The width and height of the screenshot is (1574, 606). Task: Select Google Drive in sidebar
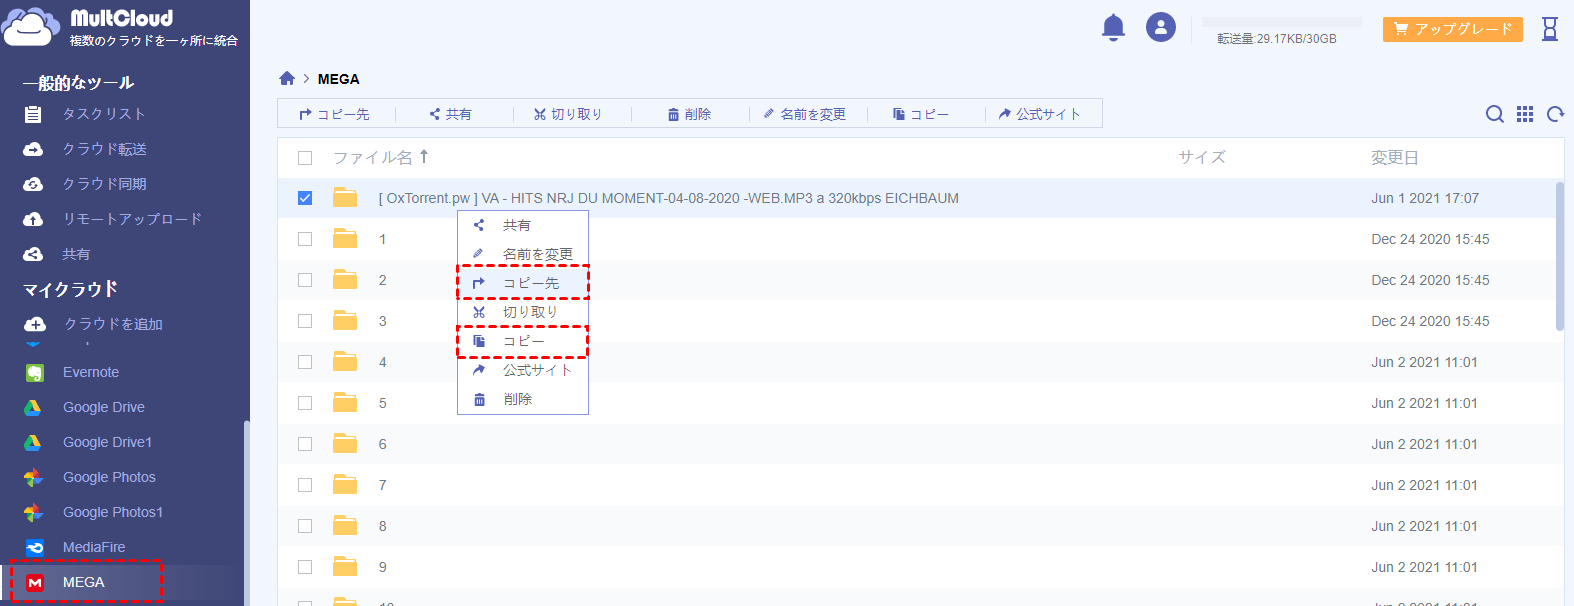[104, 407]
